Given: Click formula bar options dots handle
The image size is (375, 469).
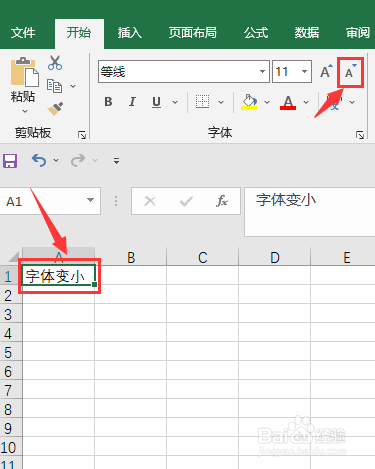Looking at the screenshot, I should click(x=116, y=201).
